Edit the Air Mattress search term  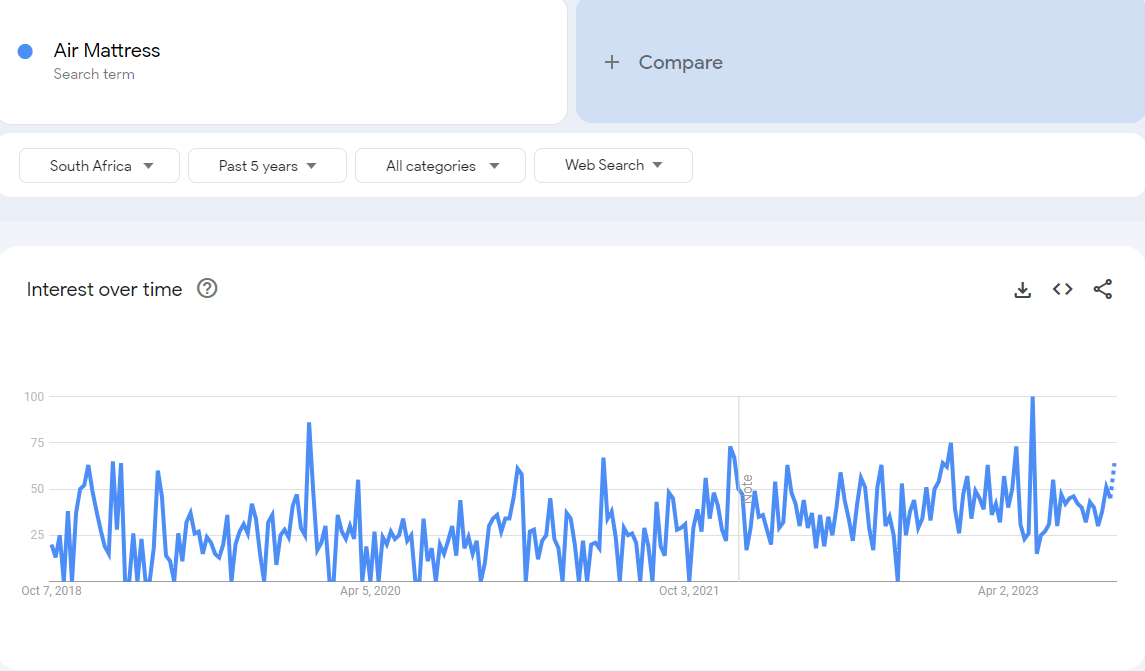[107, 50]
